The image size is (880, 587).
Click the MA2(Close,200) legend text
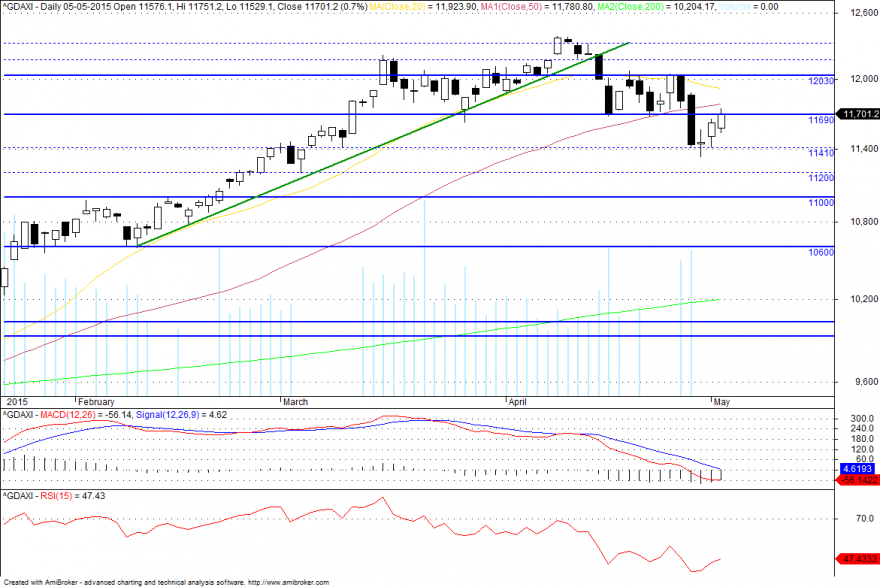tap(630, 7)
